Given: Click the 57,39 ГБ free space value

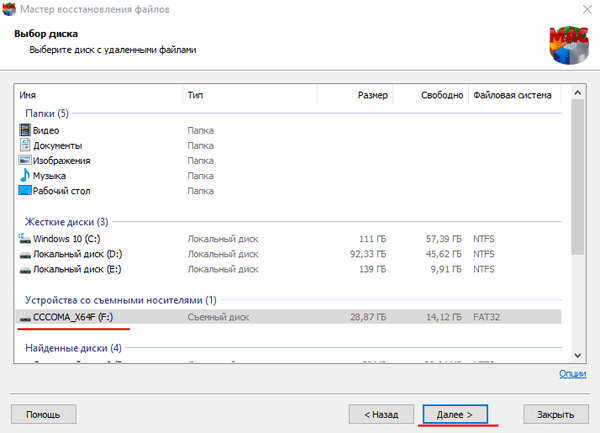Looking at the screenshot, I should tap(443, 239).
